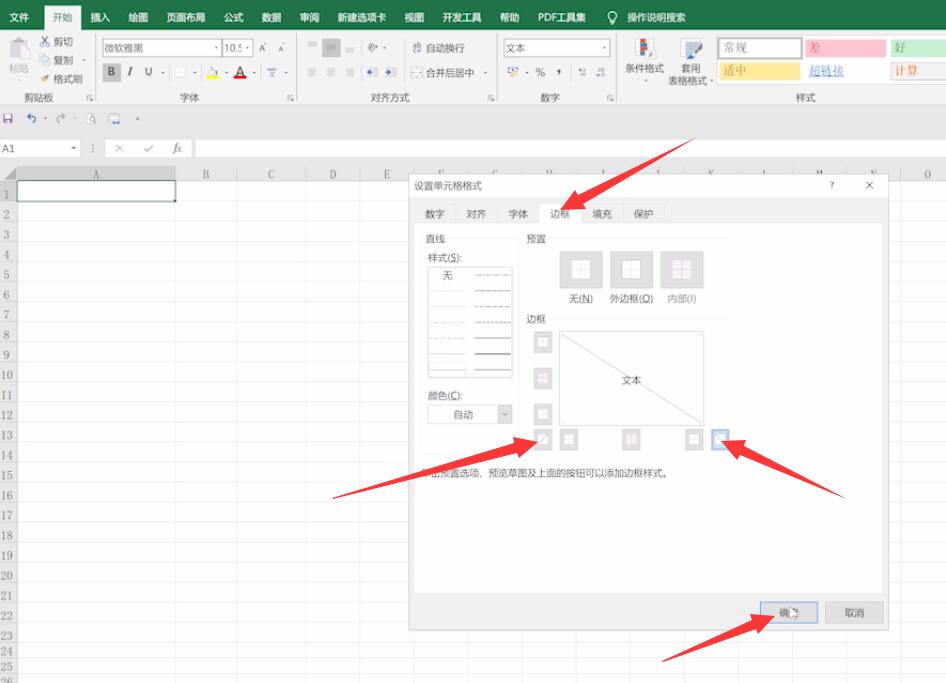Confirm the dialog with the 确定 button

coord(789,612)
